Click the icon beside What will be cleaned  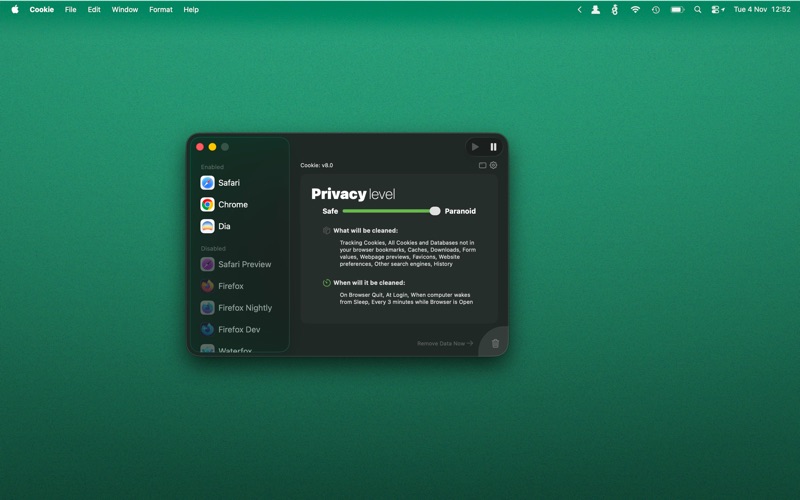(327, 231)
